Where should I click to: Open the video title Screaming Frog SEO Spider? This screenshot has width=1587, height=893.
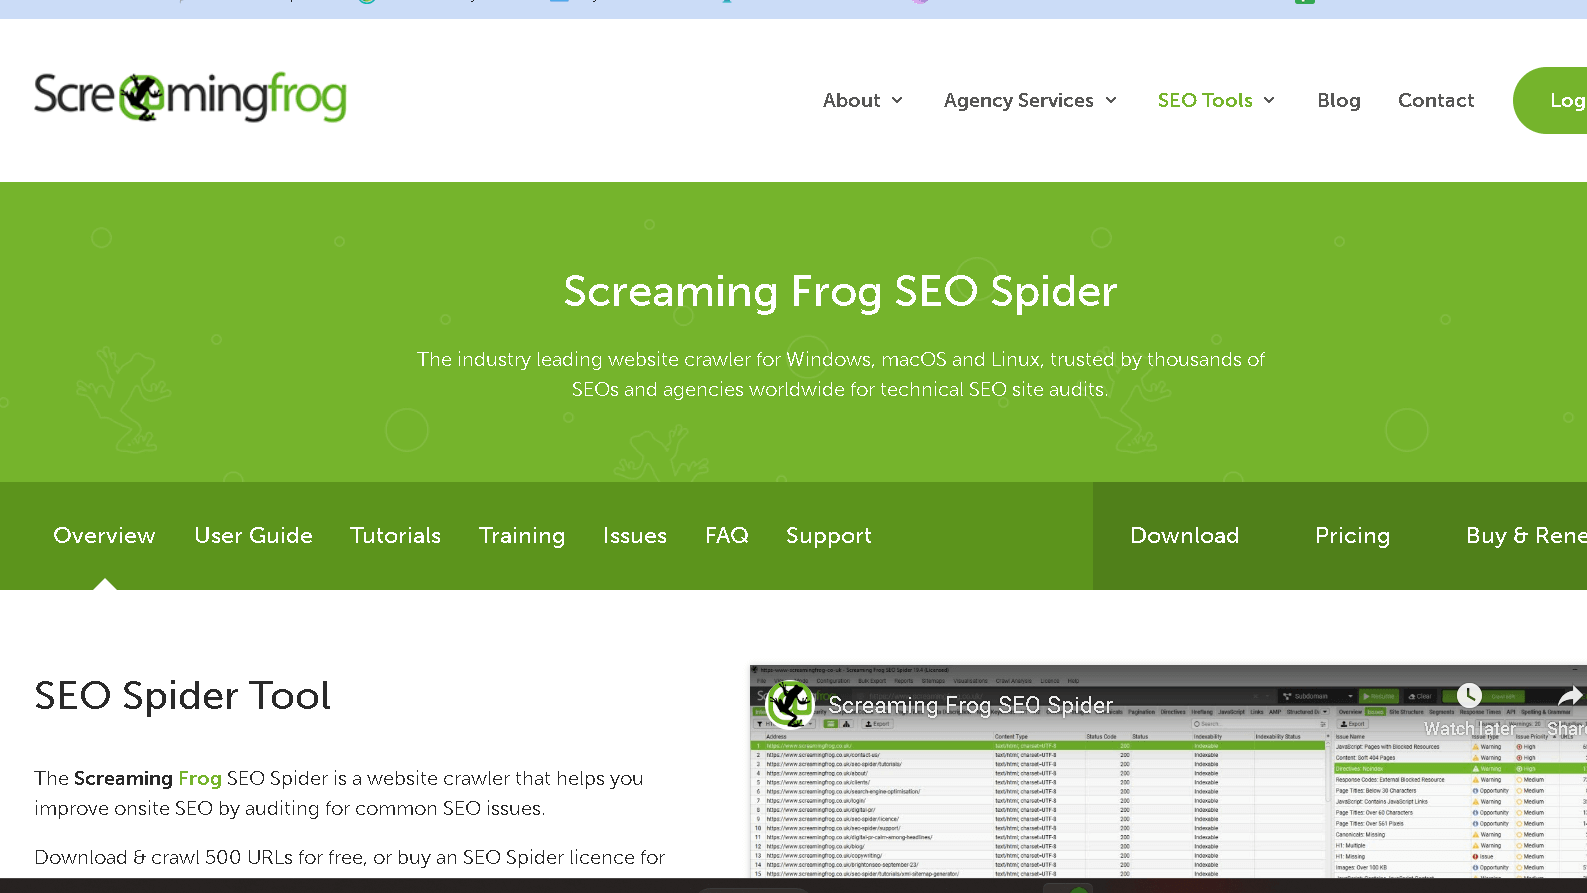(970, 705)
